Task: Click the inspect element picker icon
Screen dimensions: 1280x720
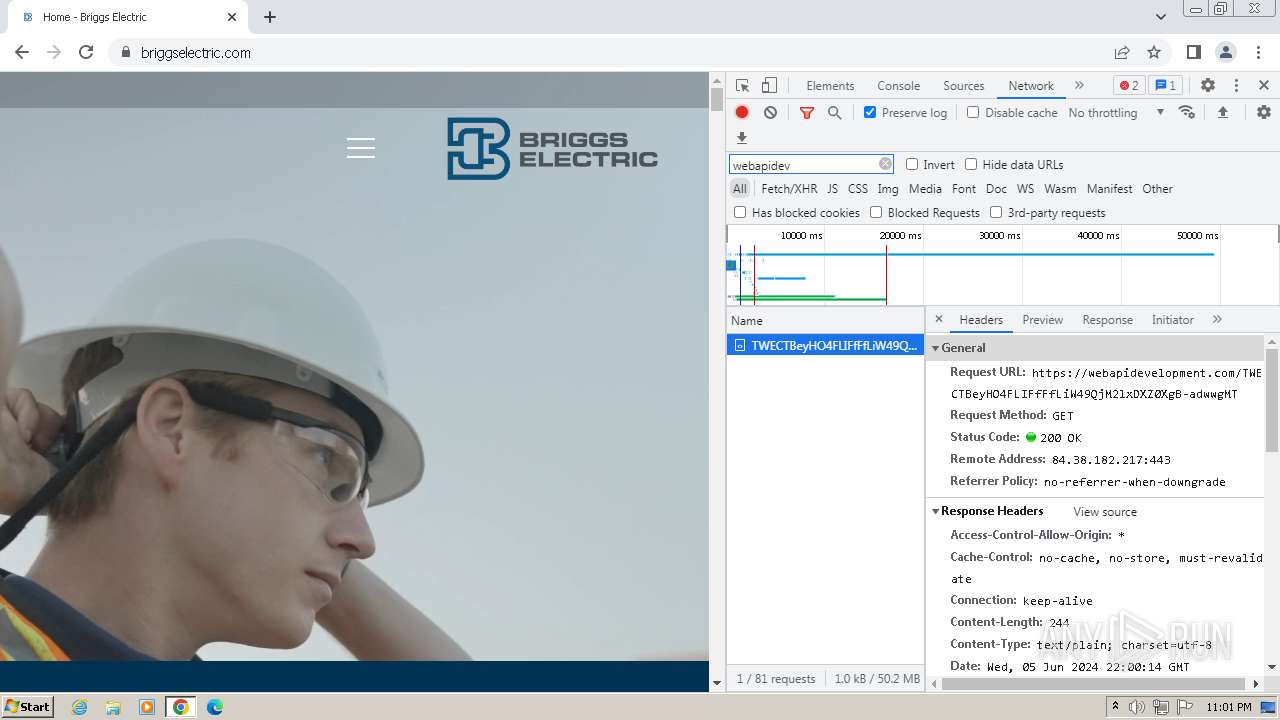Action: pos(742,85)
